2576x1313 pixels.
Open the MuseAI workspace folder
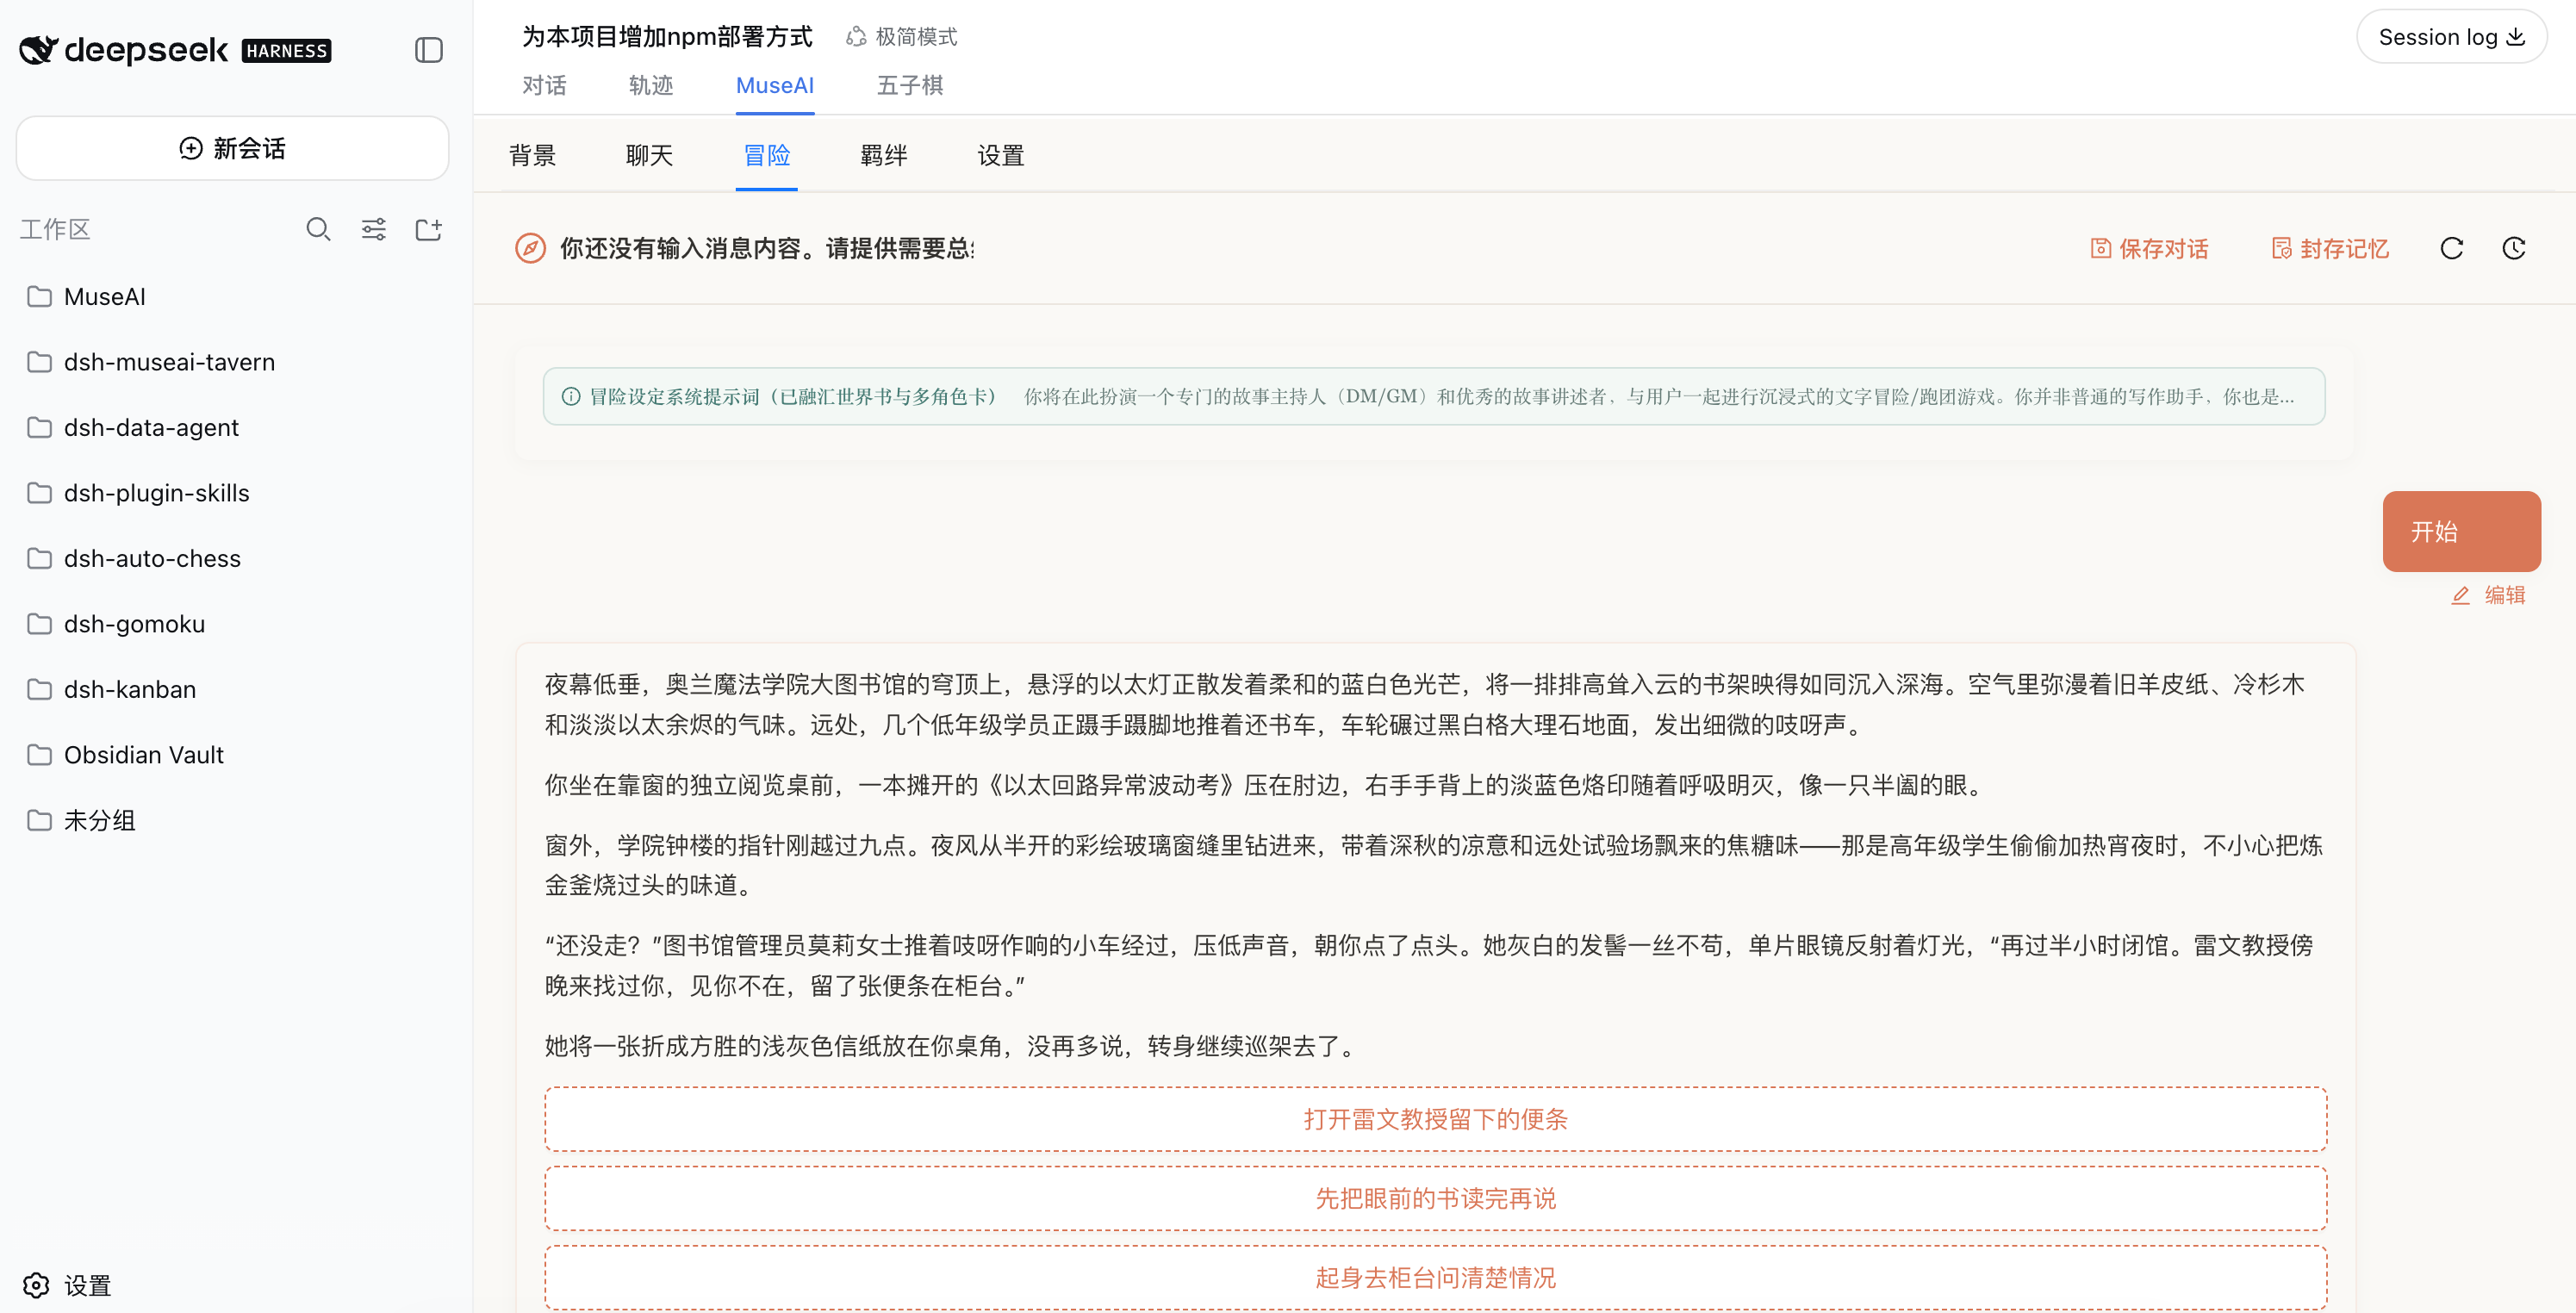point(232,297)
